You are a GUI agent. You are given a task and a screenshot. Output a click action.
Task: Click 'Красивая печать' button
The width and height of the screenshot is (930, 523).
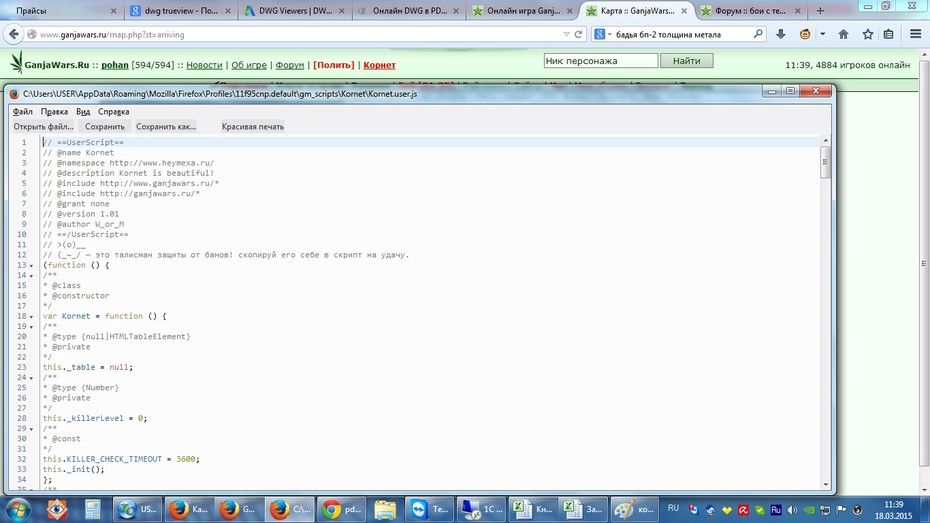(253, 126)
